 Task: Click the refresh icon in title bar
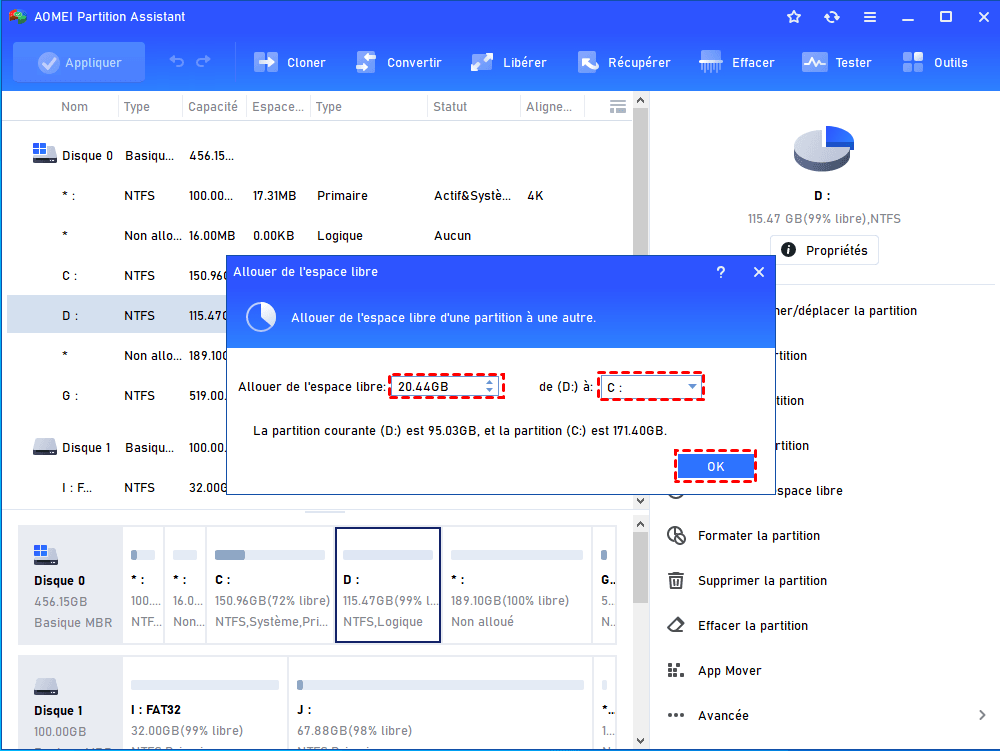(x=832, y=17)
